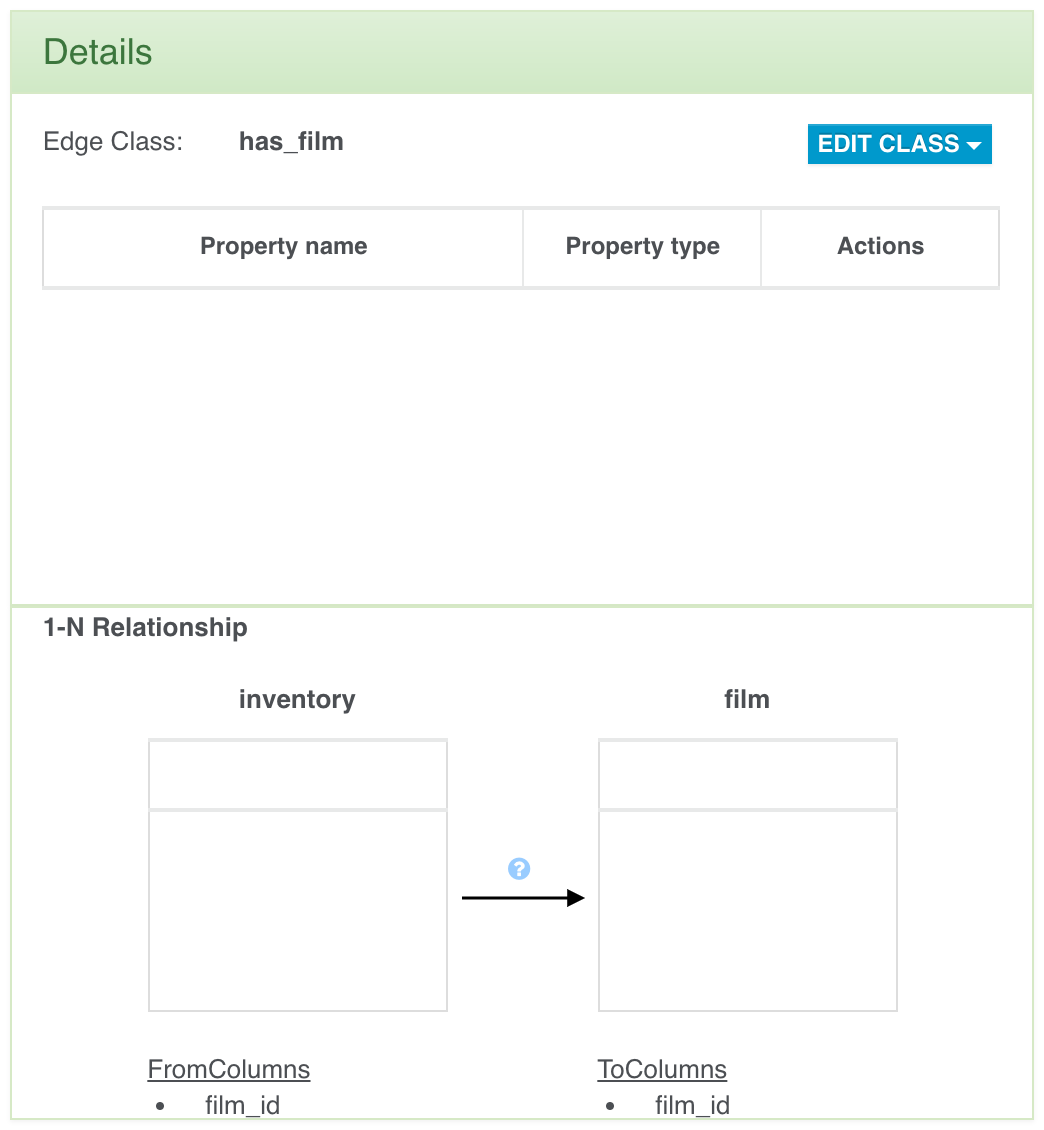Click the Details panel heading
The image size is (1044, 1130).
coord(98,52)
